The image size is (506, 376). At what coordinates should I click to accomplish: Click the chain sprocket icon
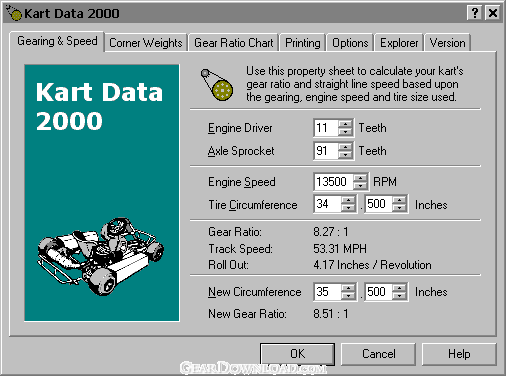pos(217,84)
